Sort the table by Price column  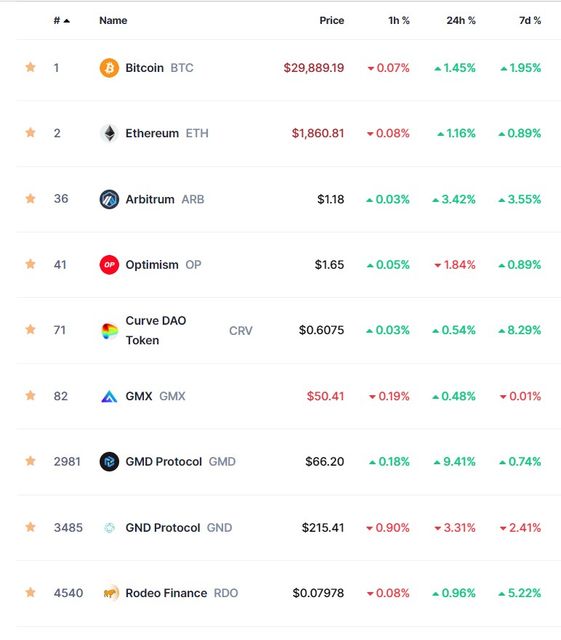tap(332, 20)
